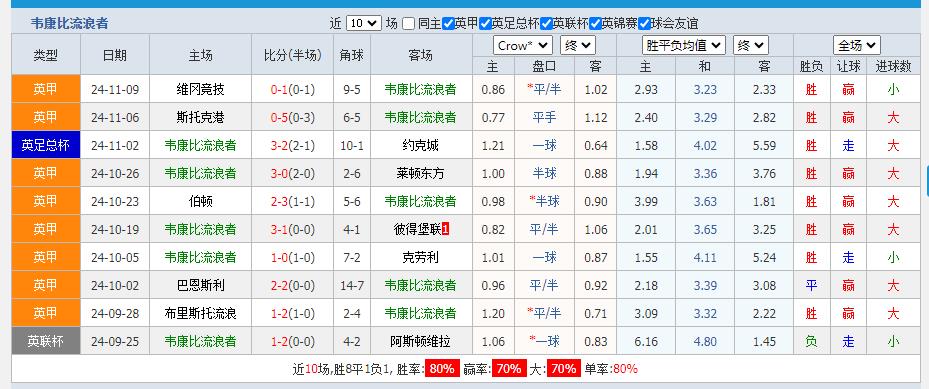This screenshot has width=929, height=389.
Task: Open the 终 dropdown next to Crow*
Action: tap(578, 46)
